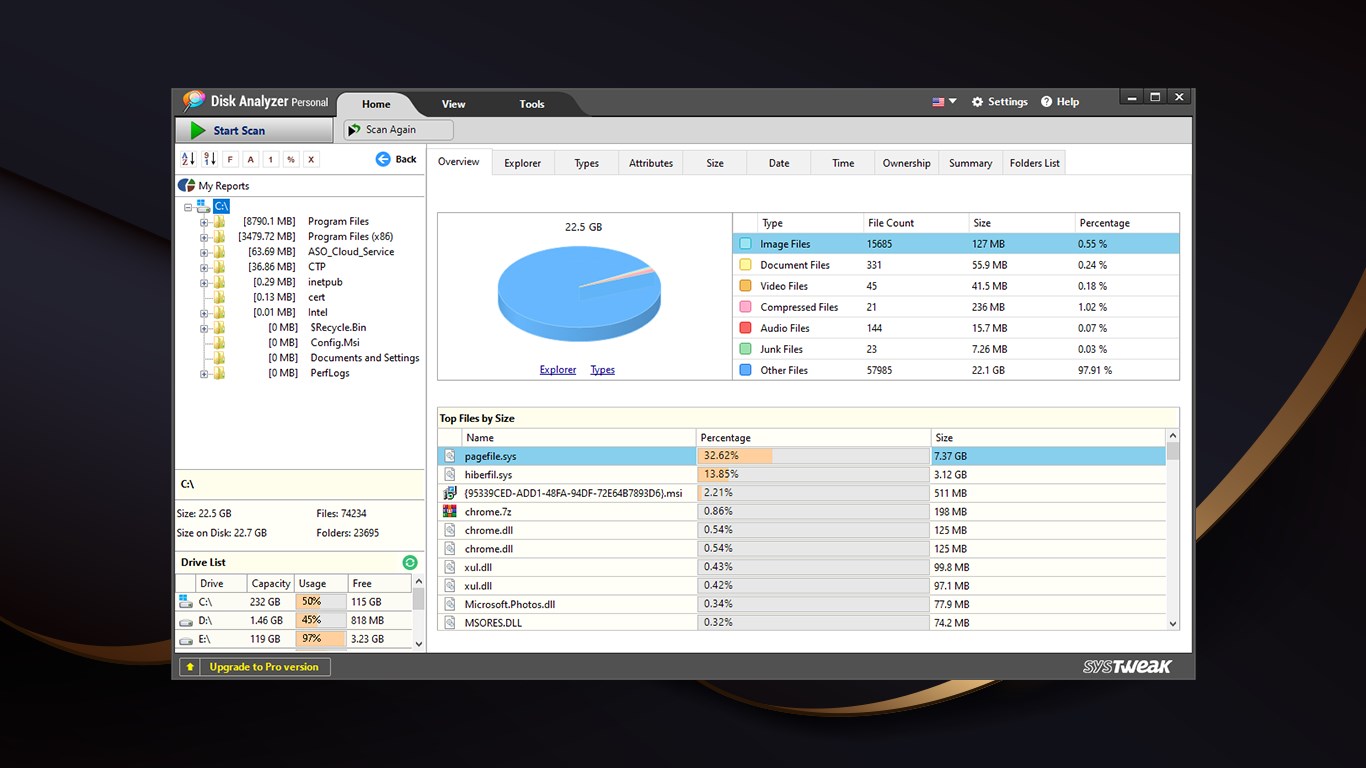1366x768 pixels.
Task: Click the Scan Again arrow icon
Action: pyautogui.click(x=354, y=130)
